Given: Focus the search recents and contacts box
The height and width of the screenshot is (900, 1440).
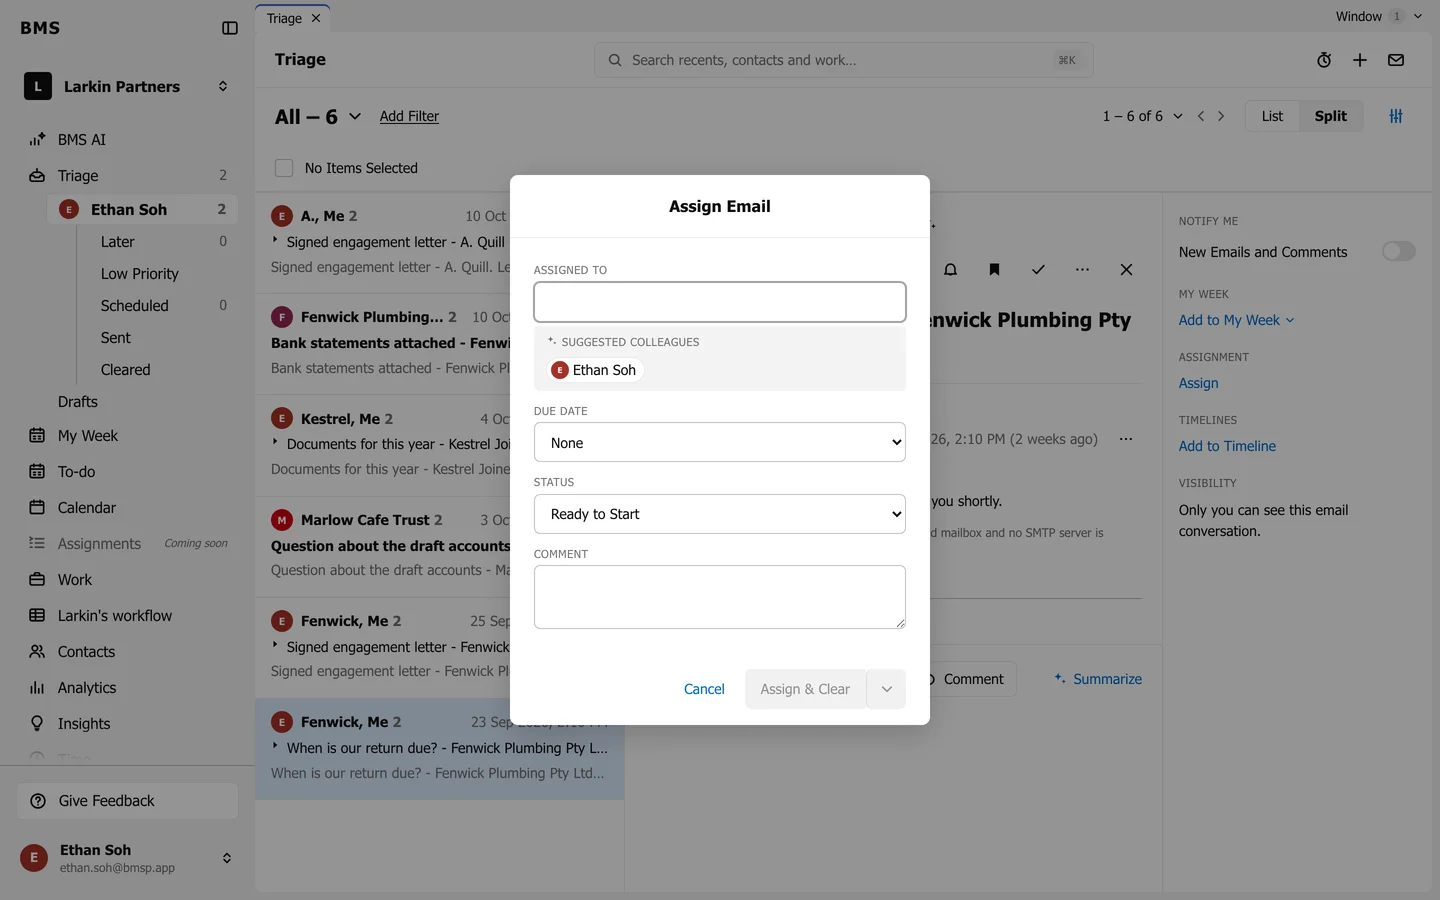Looking at the screenshot, I should pyautogui.click(x=843, y=60).
